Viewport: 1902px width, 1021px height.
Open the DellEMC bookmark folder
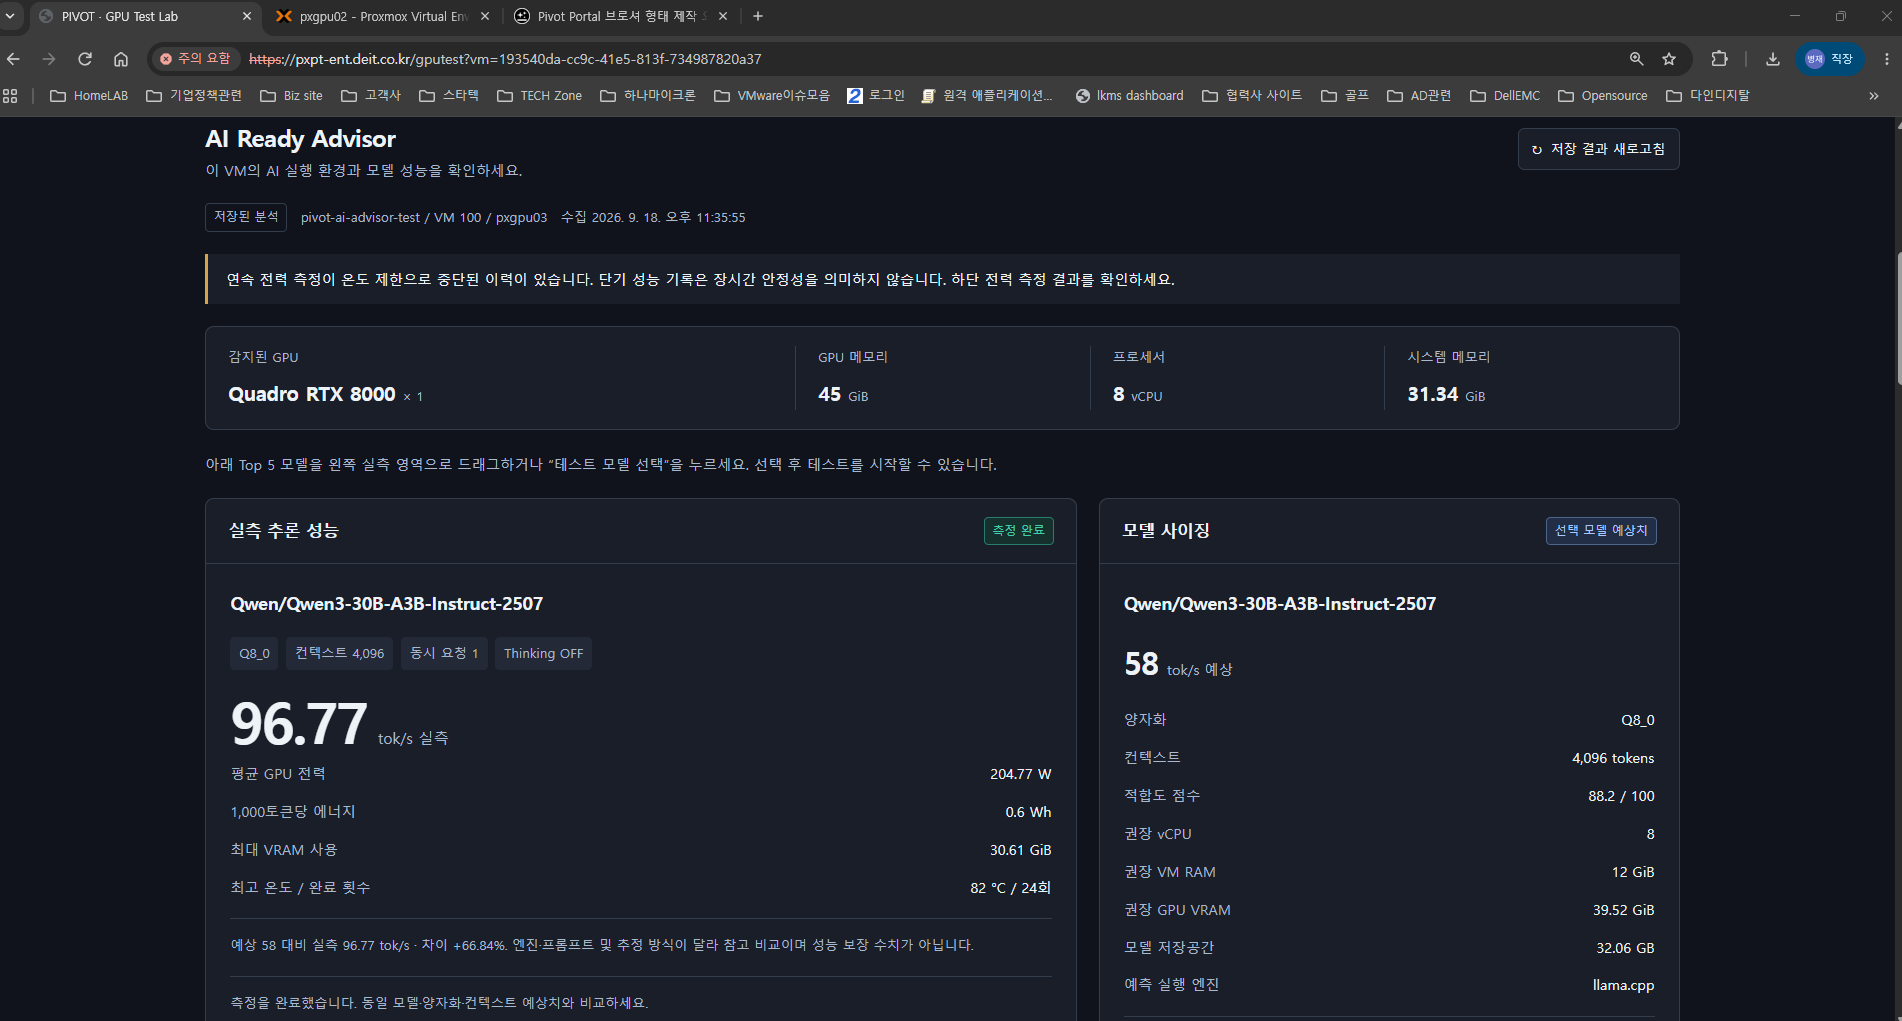(1505, 96)
